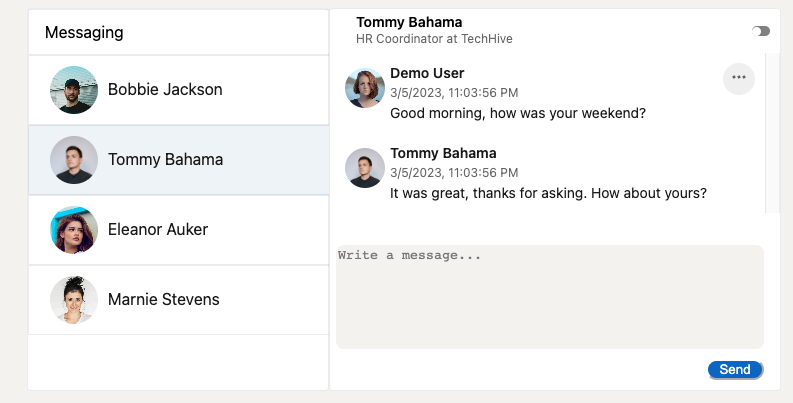Click Tommy Bahama's avatar beside his reply
The height and width of the screenshot is (403, 793).
365,168
